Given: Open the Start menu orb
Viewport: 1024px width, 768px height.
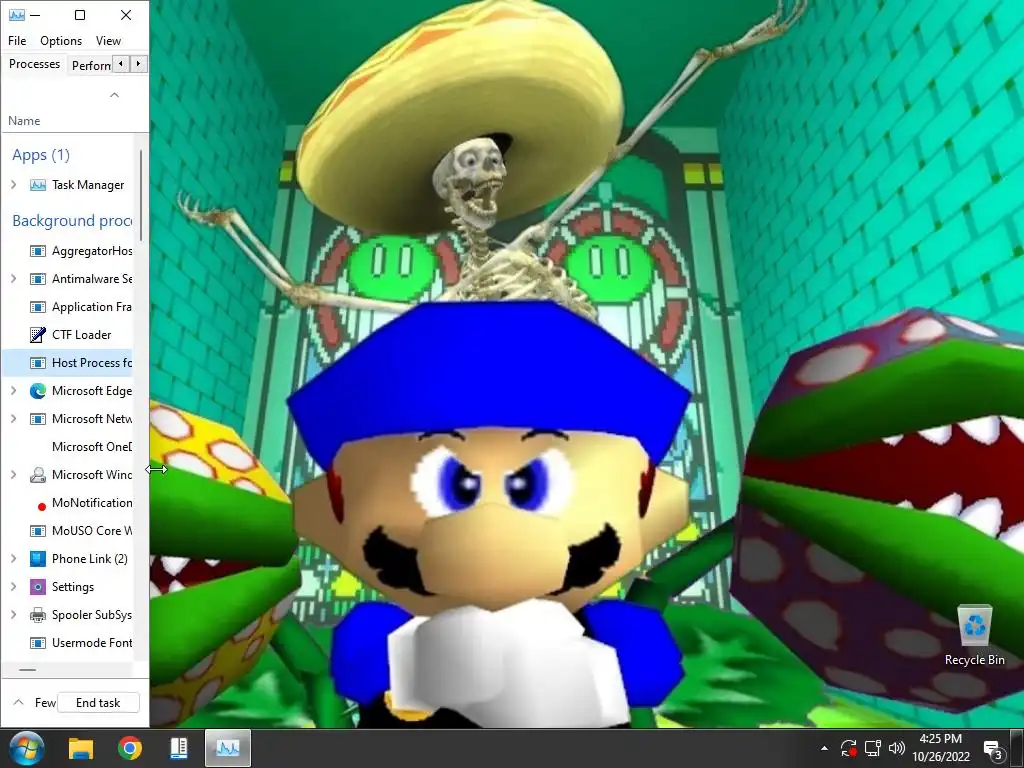Looking at the screenshot, I should coord(27,748).
